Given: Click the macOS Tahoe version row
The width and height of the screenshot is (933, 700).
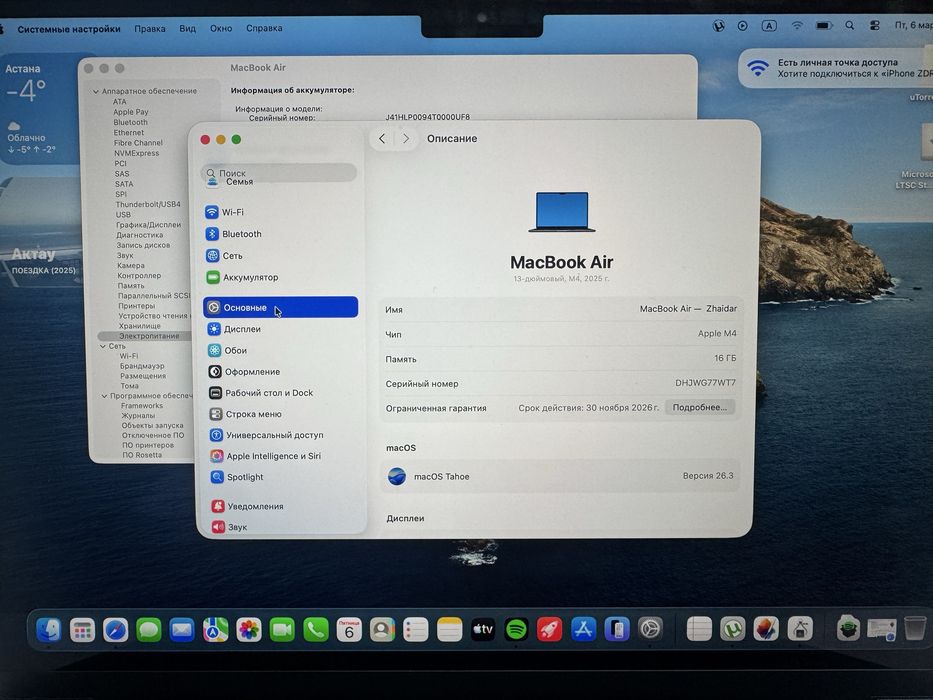Looking at the screenshot, I should click(560, 476).
